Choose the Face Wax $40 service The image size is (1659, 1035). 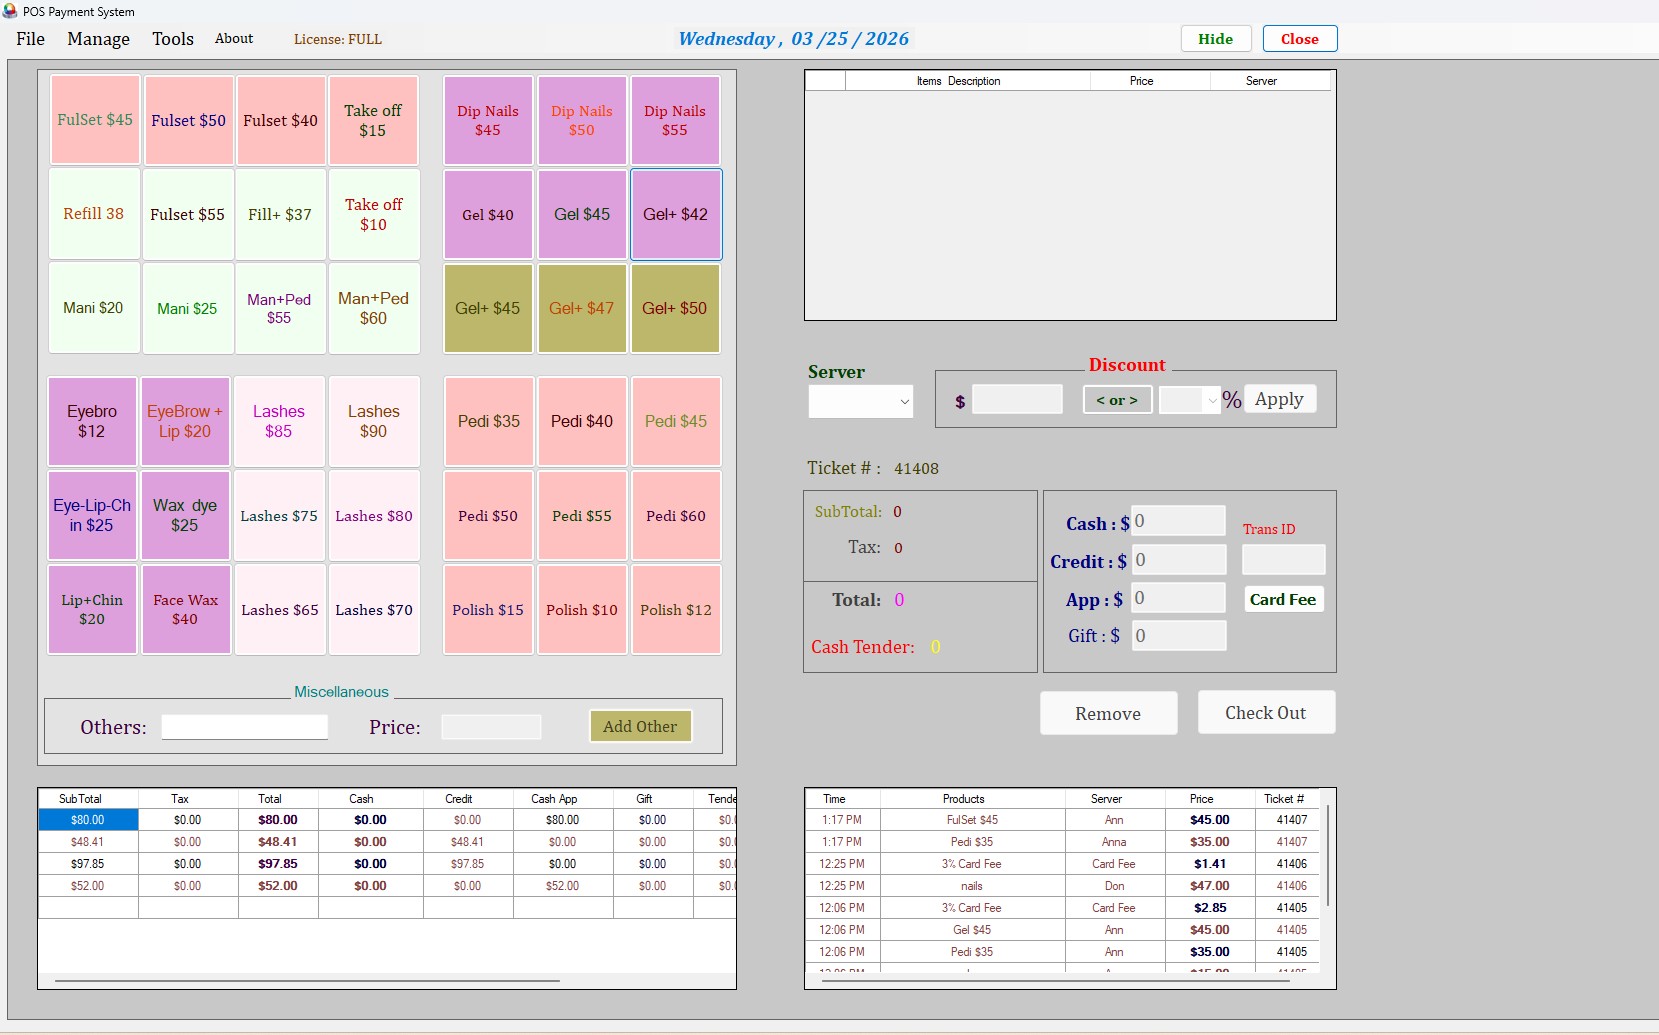click(x=185, y=609)
